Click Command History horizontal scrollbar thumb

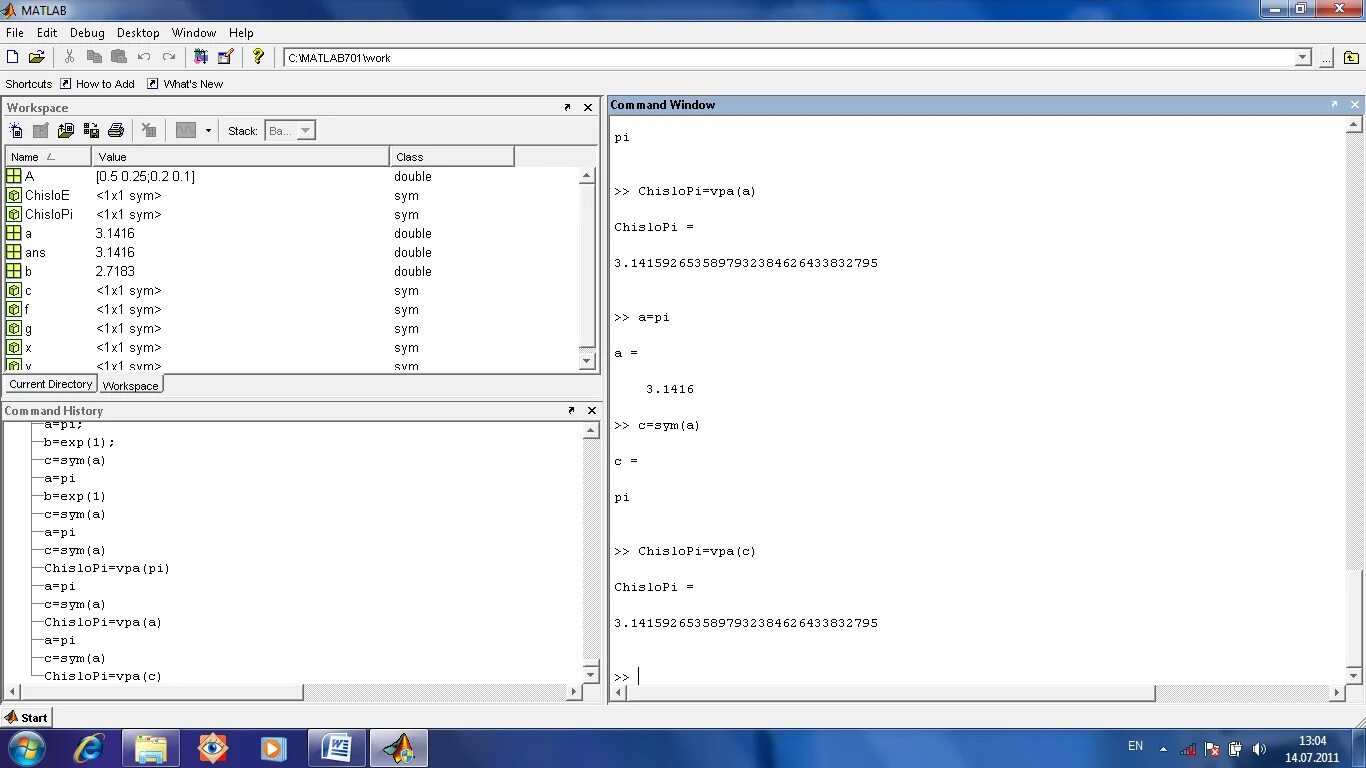coord(161,692)
